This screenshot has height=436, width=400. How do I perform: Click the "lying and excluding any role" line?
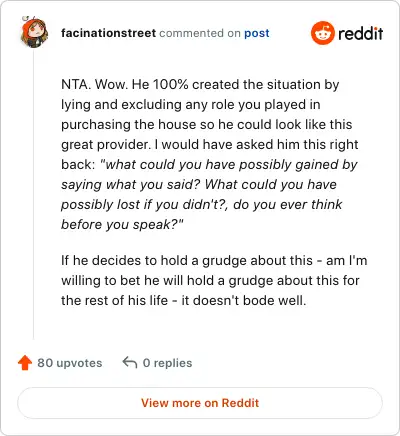191,104
